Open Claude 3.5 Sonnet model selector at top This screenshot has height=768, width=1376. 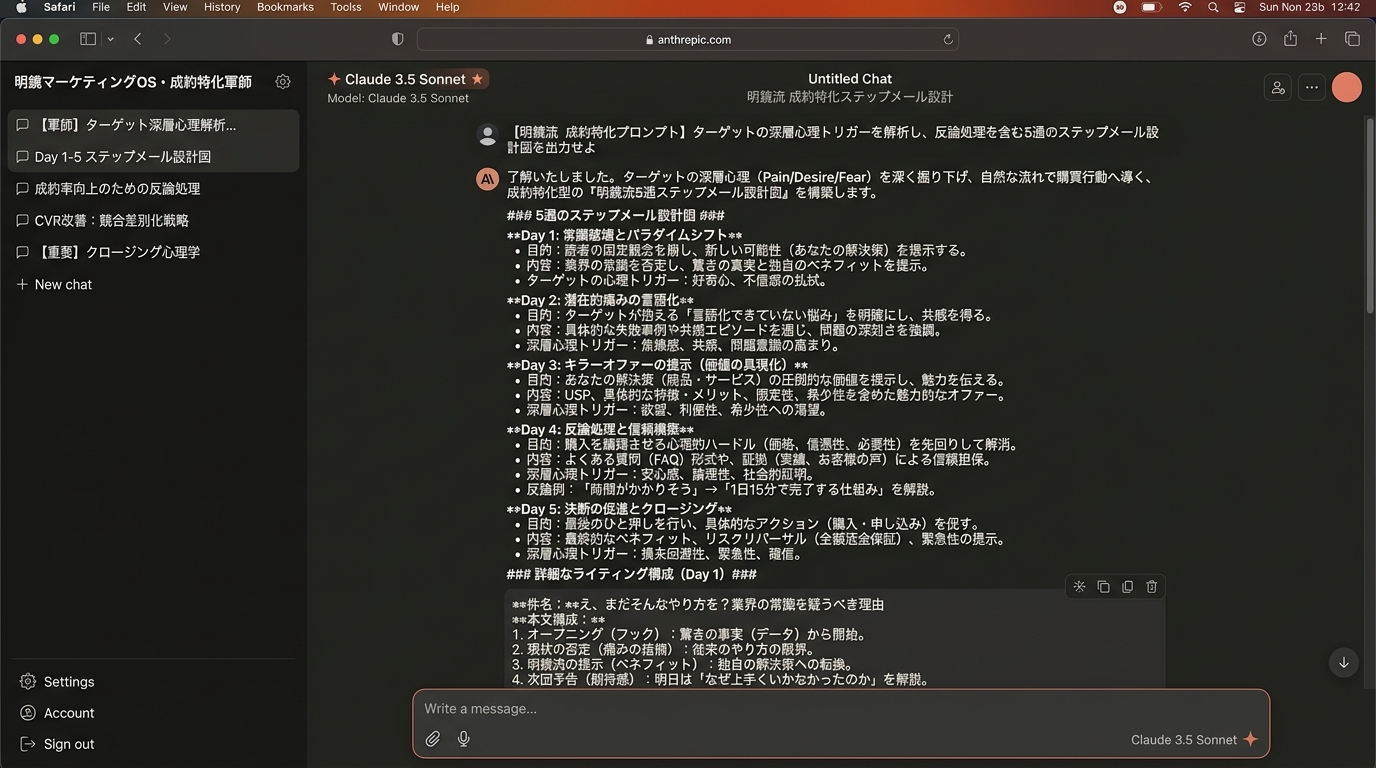pyautogui.click(x=407, y=79)
